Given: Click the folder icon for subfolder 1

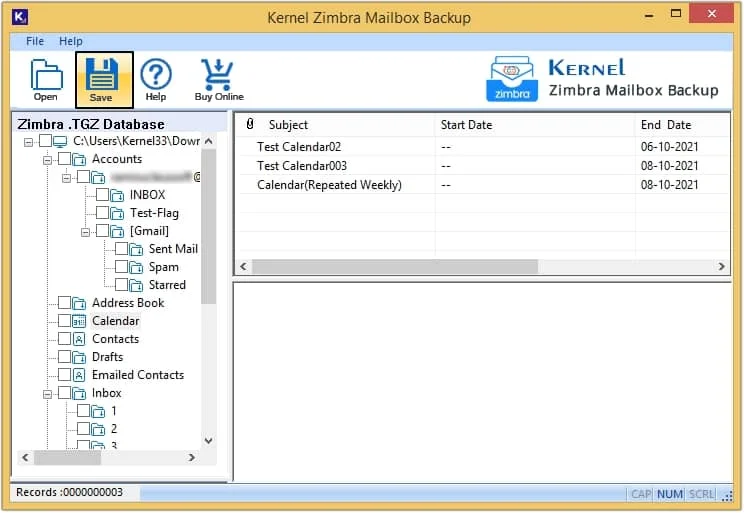Looking at the screenshot, I should (x=98, y=411).
